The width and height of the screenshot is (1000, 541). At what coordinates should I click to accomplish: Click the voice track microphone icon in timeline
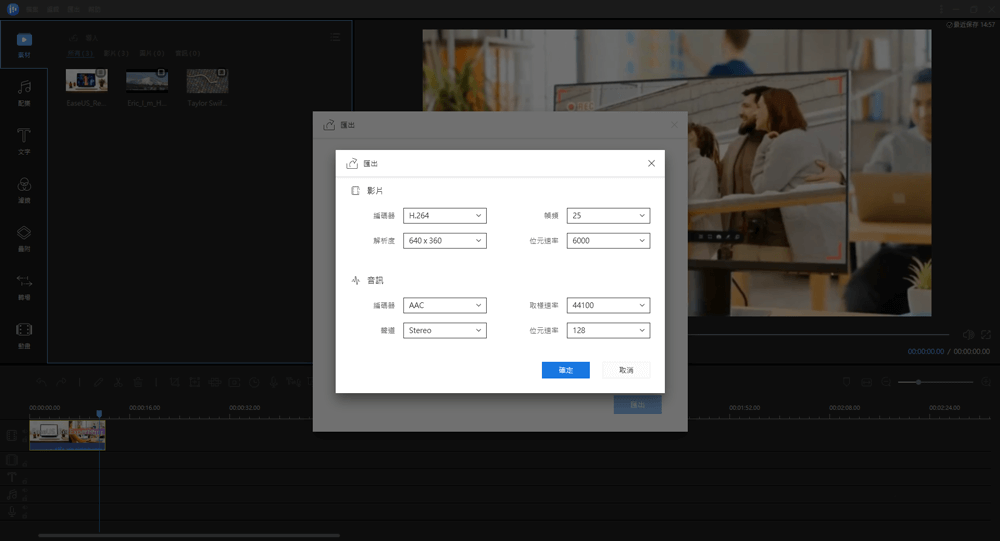coord(11,512)
